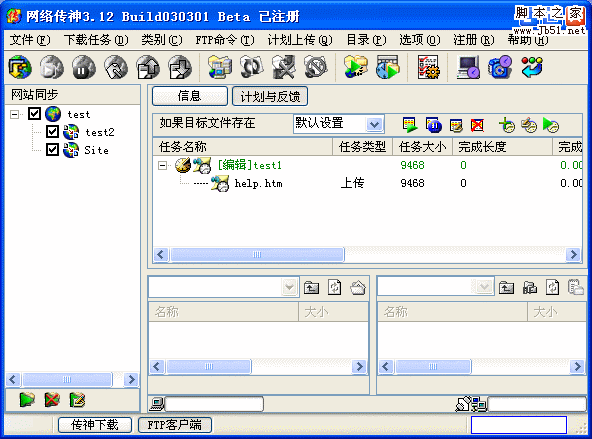Screen dimensions: 592x439
Task: Click the red X delete sync icon
Action: pyautogui.click(x=52, y=400)
